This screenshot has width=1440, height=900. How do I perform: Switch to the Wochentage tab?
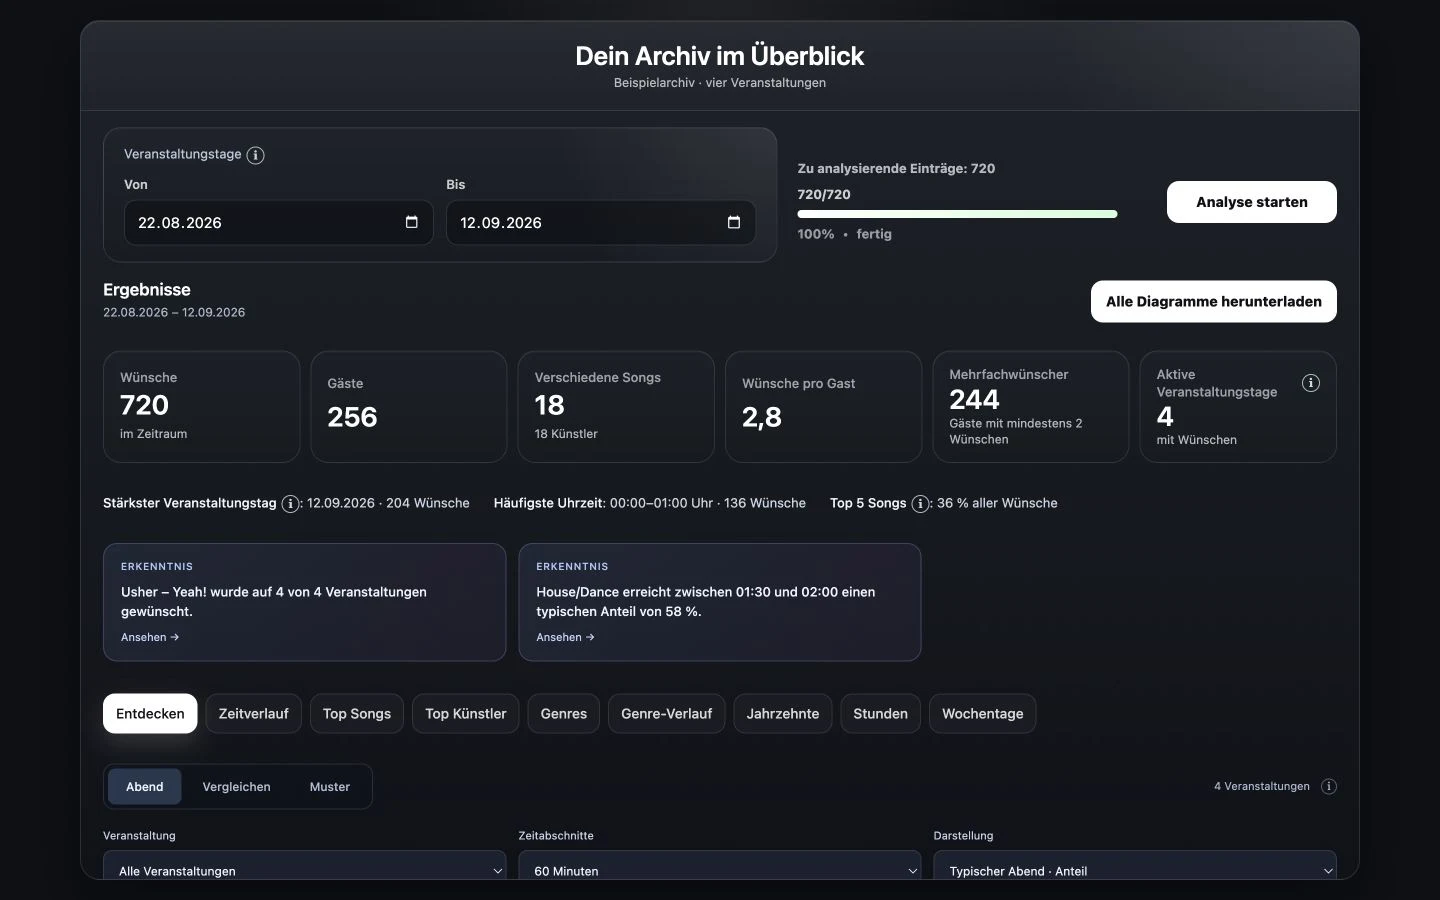(983, 714)
